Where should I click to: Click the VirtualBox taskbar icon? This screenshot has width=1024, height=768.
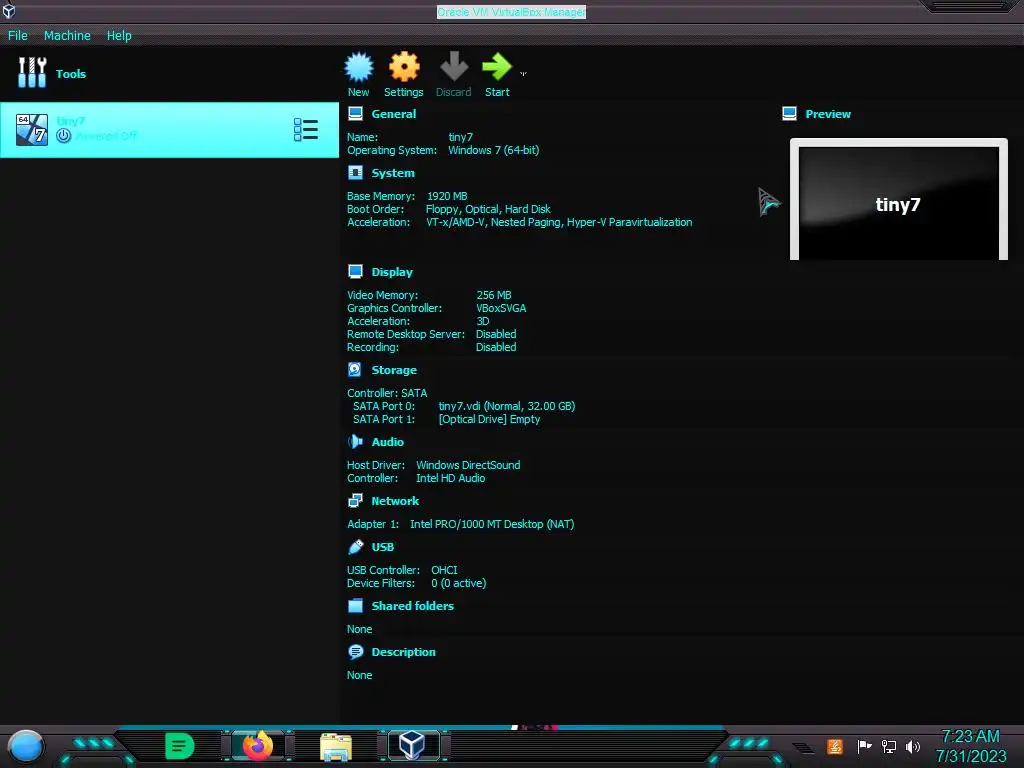(x=412, y=745)
